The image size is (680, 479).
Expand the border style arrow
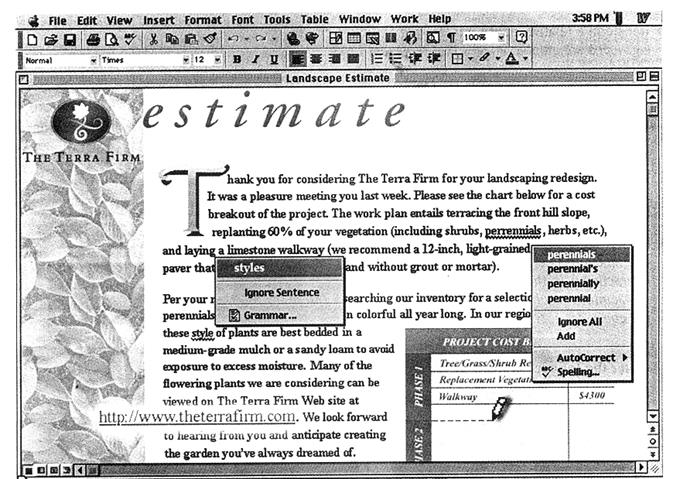(470, 58)
